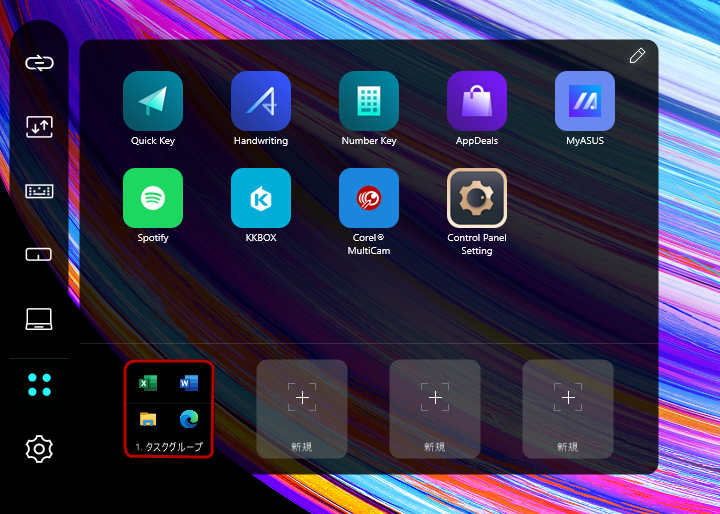Click the pencil edit icon

637,56
